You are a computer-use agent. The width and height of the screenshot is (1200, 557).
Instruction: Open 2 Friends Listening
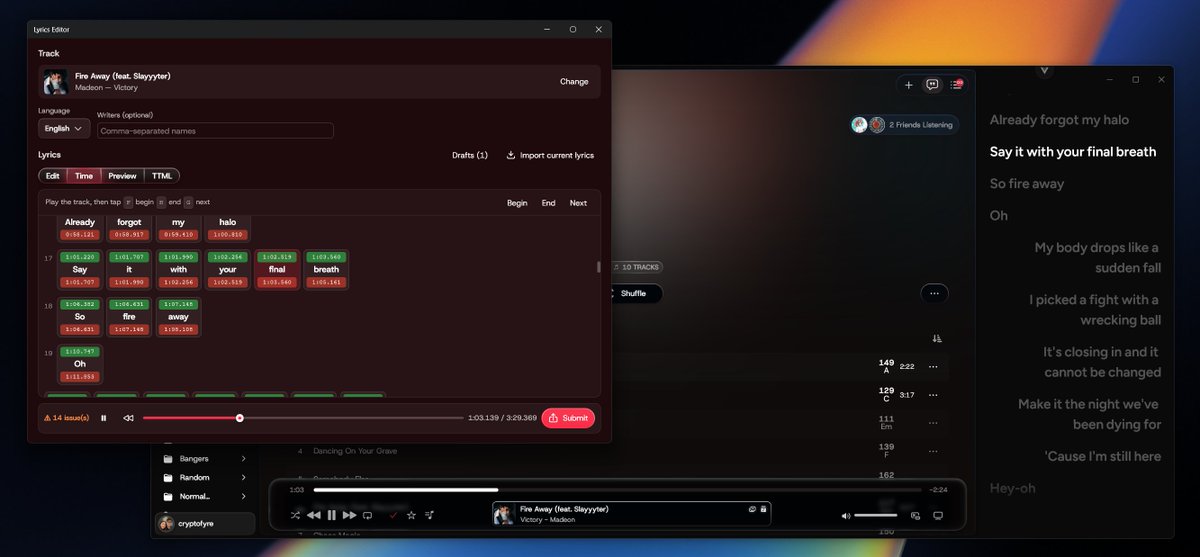pos(904,125)
